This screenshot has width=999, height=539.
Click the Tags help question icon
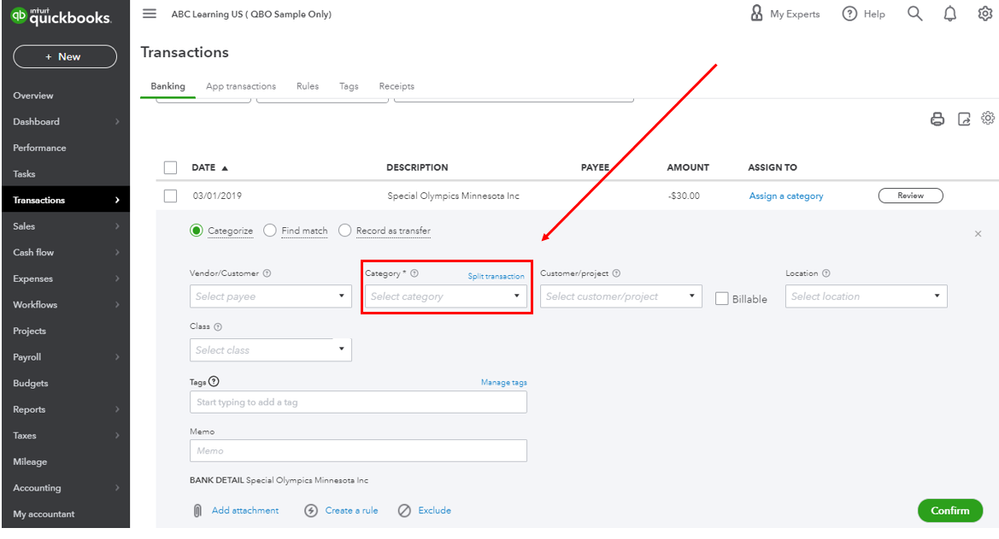pos(214,382)
